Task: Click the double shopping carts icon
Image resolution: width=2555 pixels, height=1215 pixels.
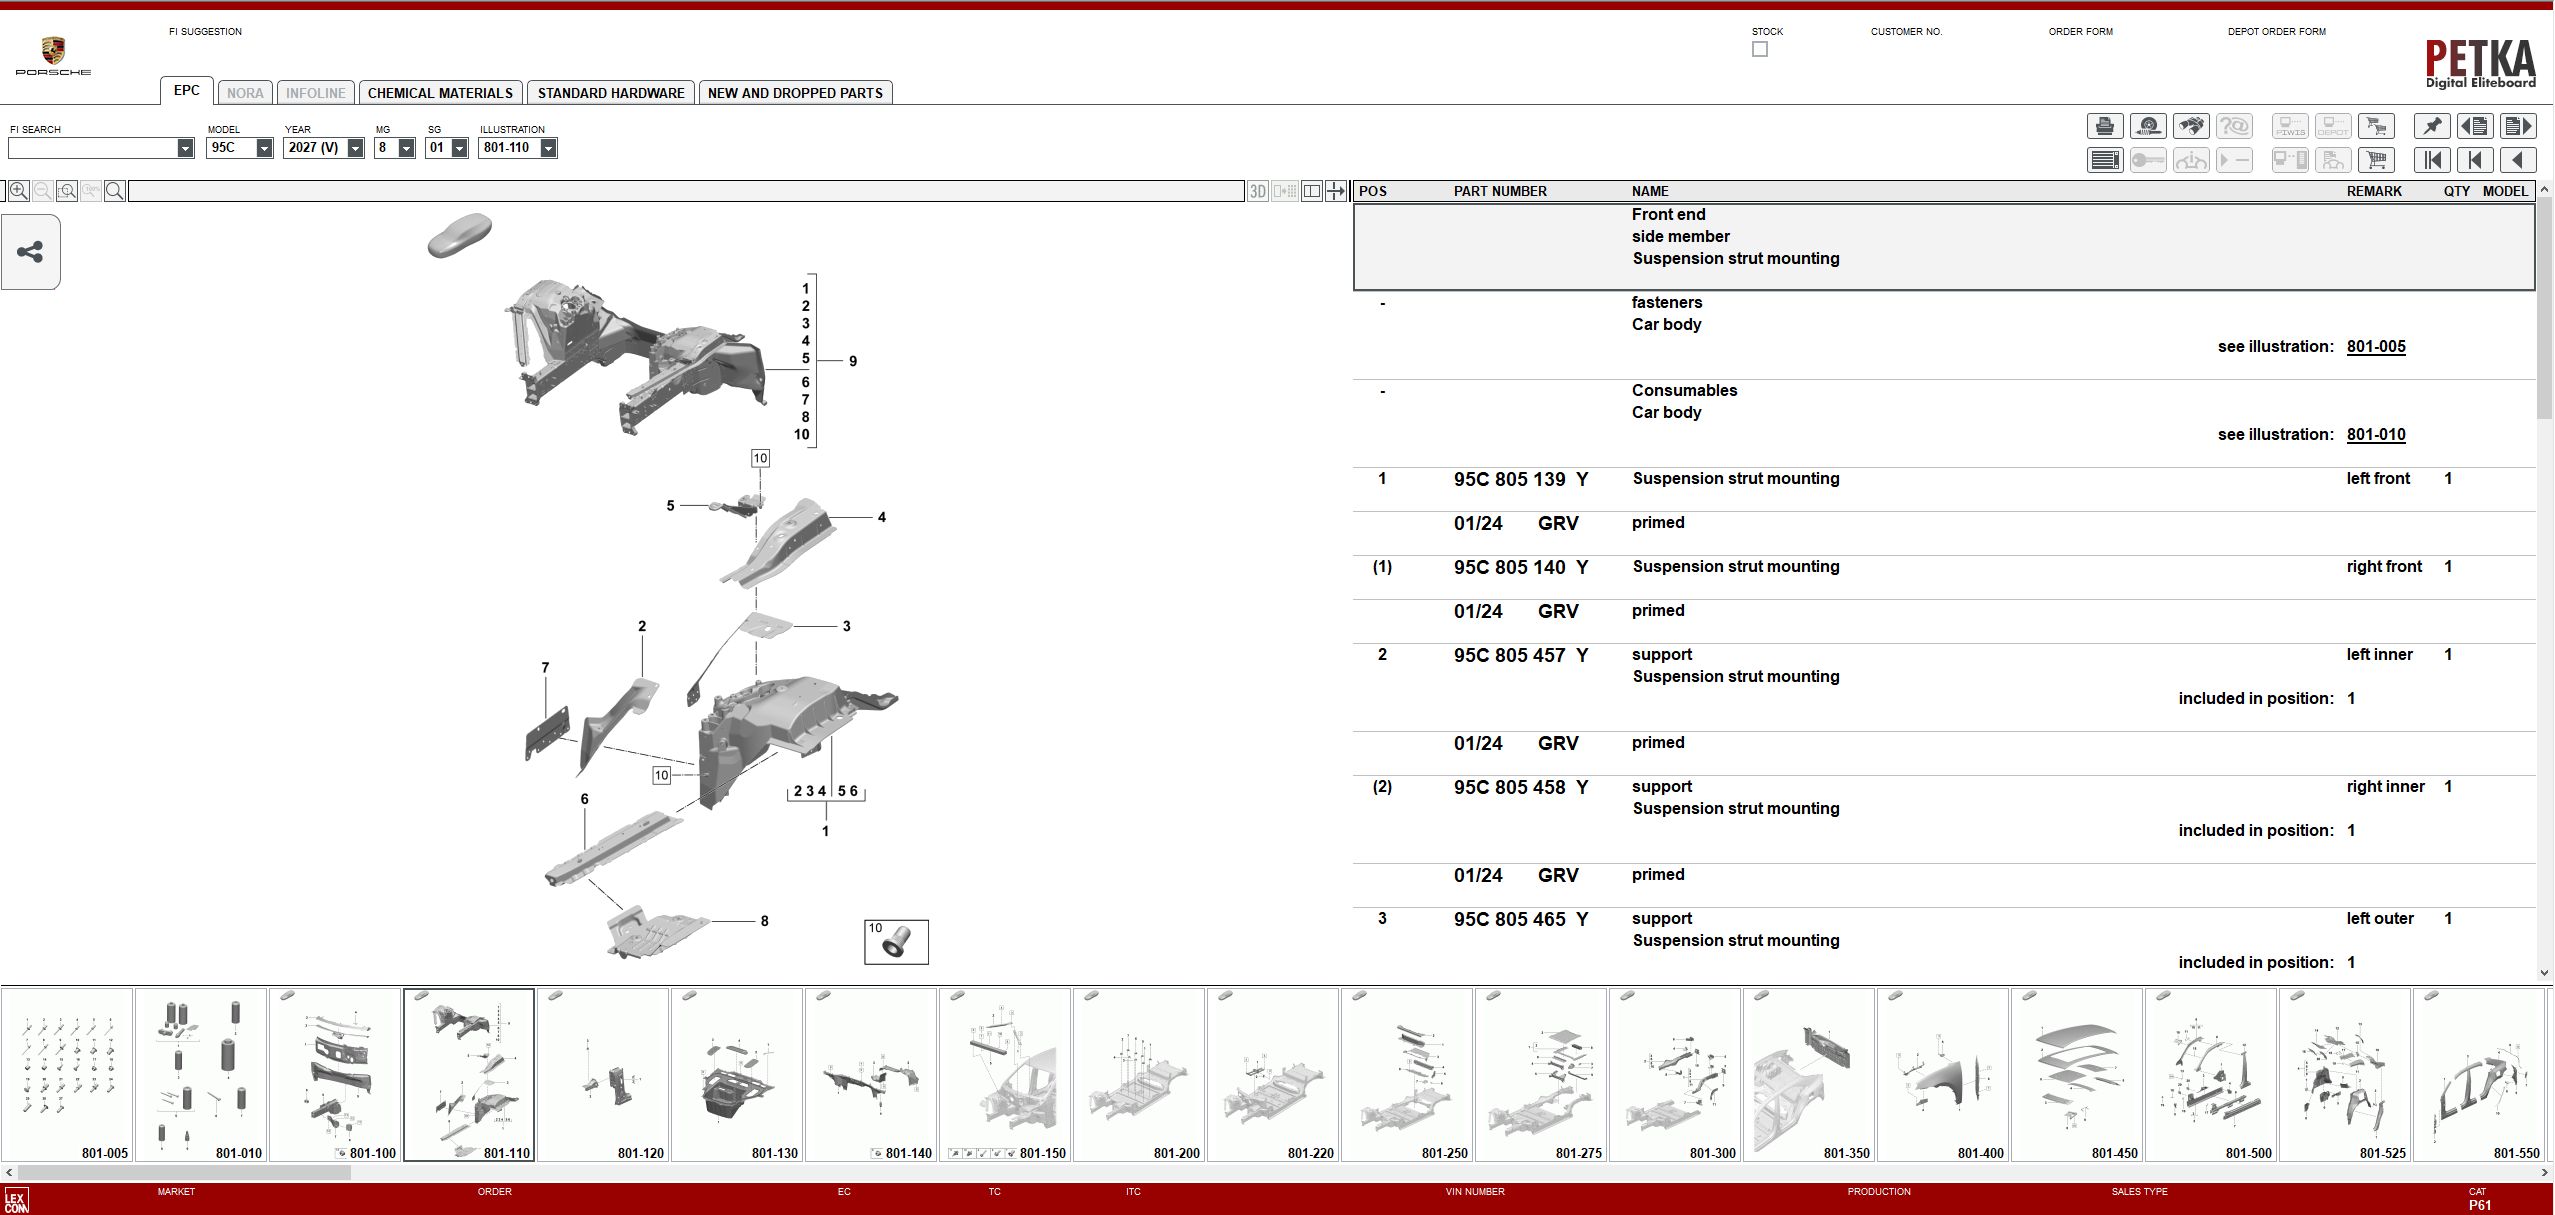Action: pos(2377,126)
